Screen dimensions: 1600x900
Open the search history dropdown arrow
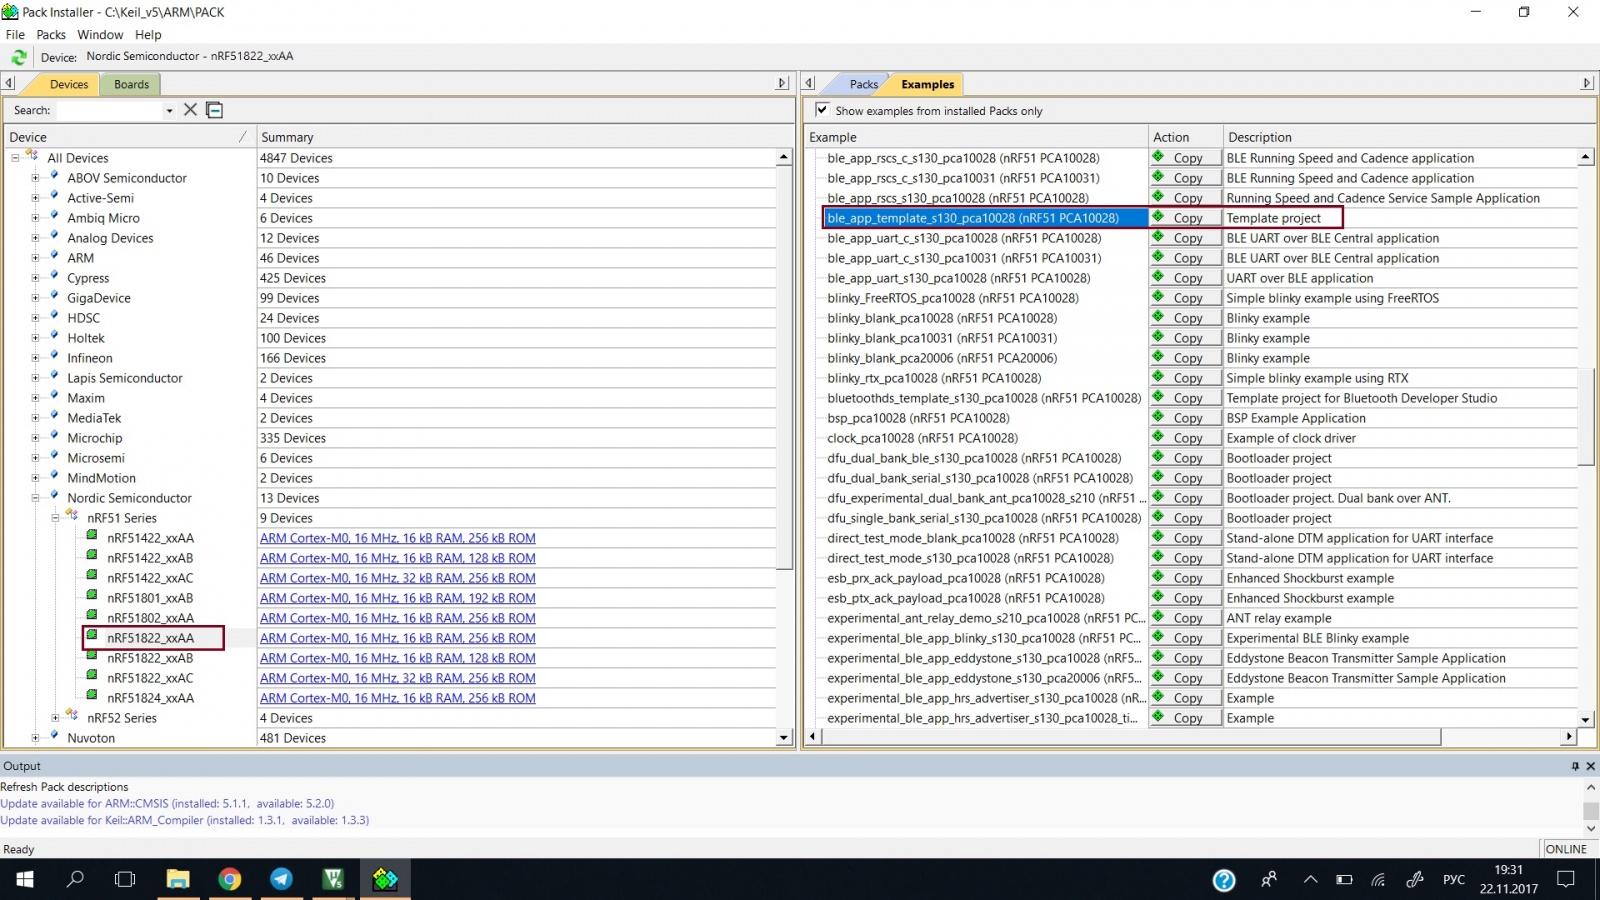[x=169, y=111]
